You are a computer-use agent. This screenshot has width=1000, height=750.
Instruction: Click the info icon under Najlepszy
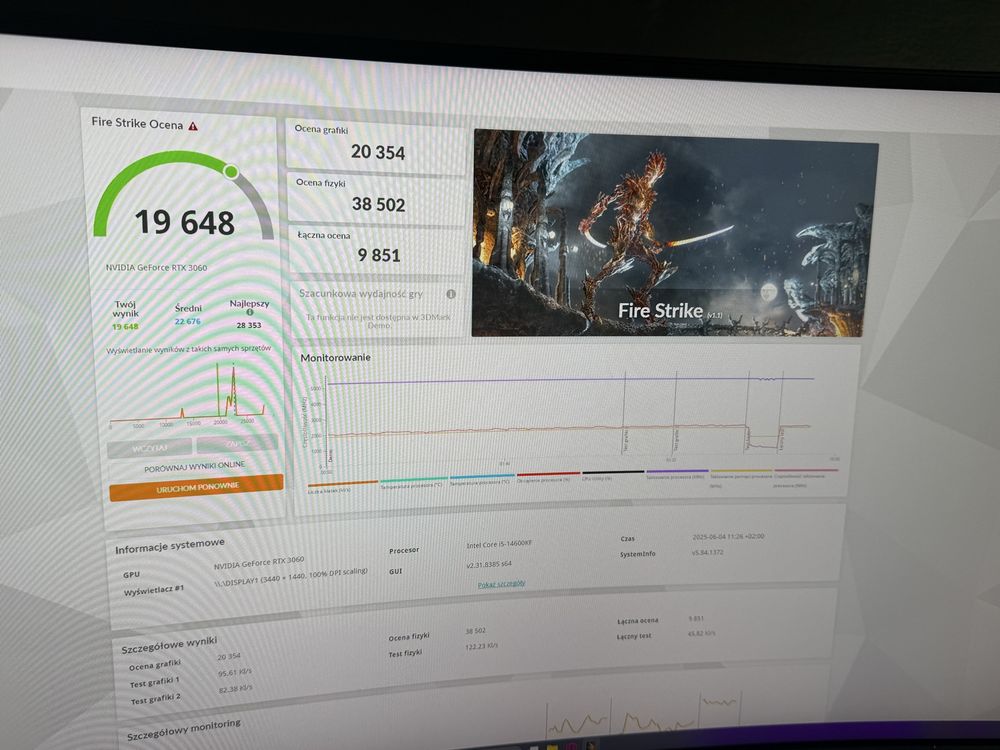(250, 312)
